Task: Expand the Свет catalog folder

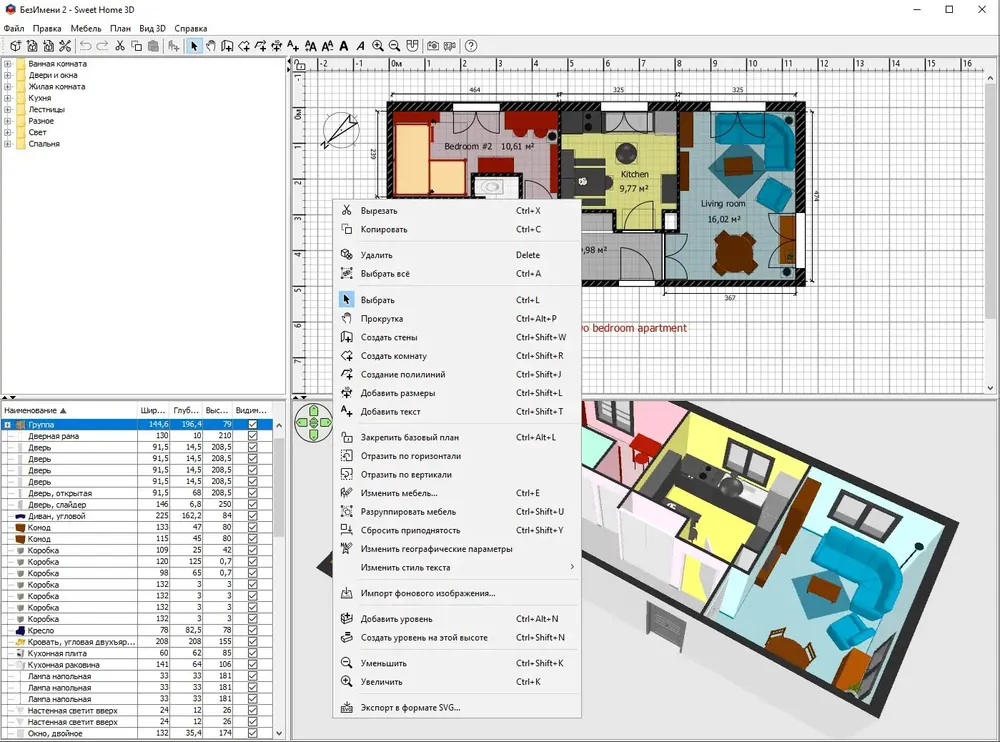Action: tap(8, 133)
